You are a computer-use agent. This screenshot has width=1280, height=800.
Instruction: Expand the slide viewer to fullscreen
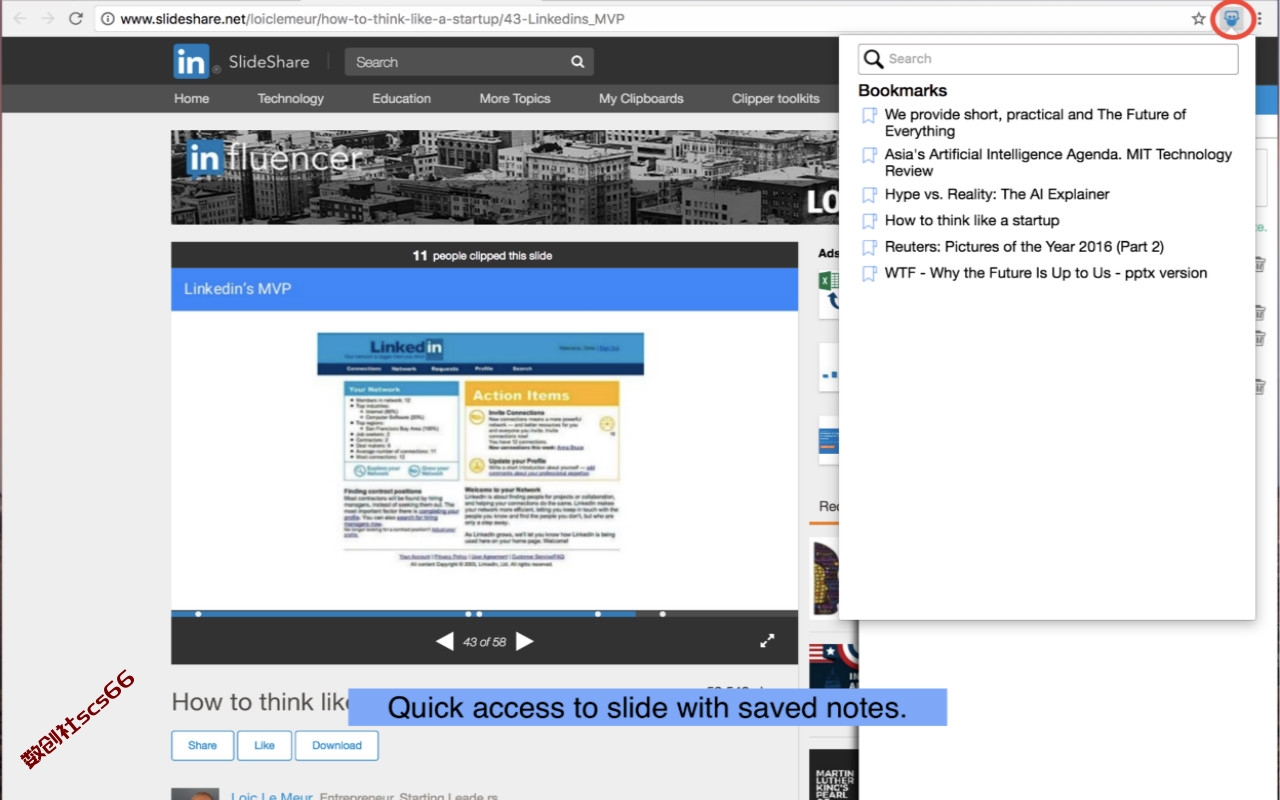767,641
